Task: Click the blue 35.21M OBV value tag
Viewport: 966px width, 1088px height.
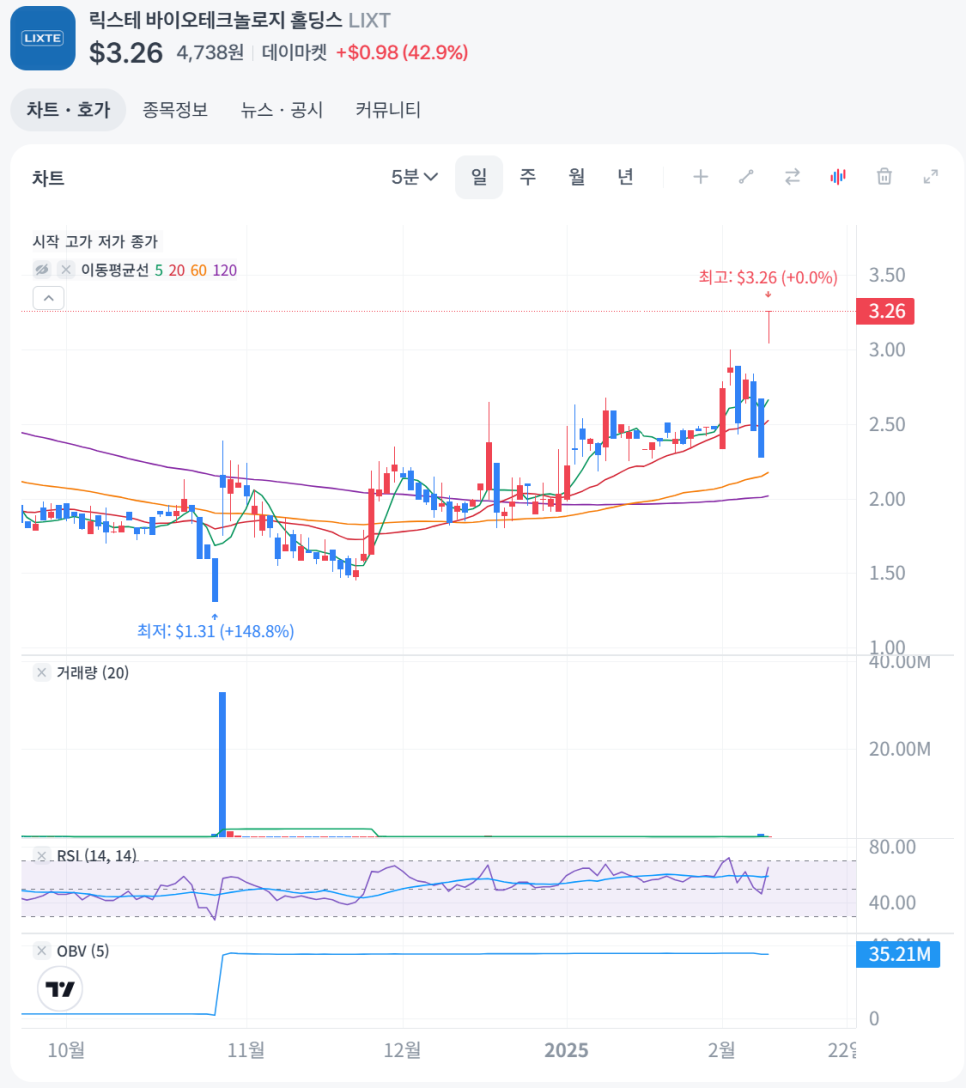Action: [x=899, y=954]
